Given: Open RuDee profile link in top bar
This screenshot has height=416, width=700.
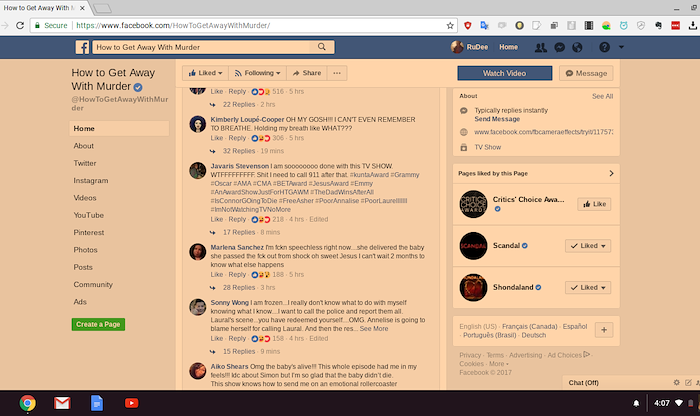Looking at the screenshot, I should pyautogui.click(x=470, y=47).
